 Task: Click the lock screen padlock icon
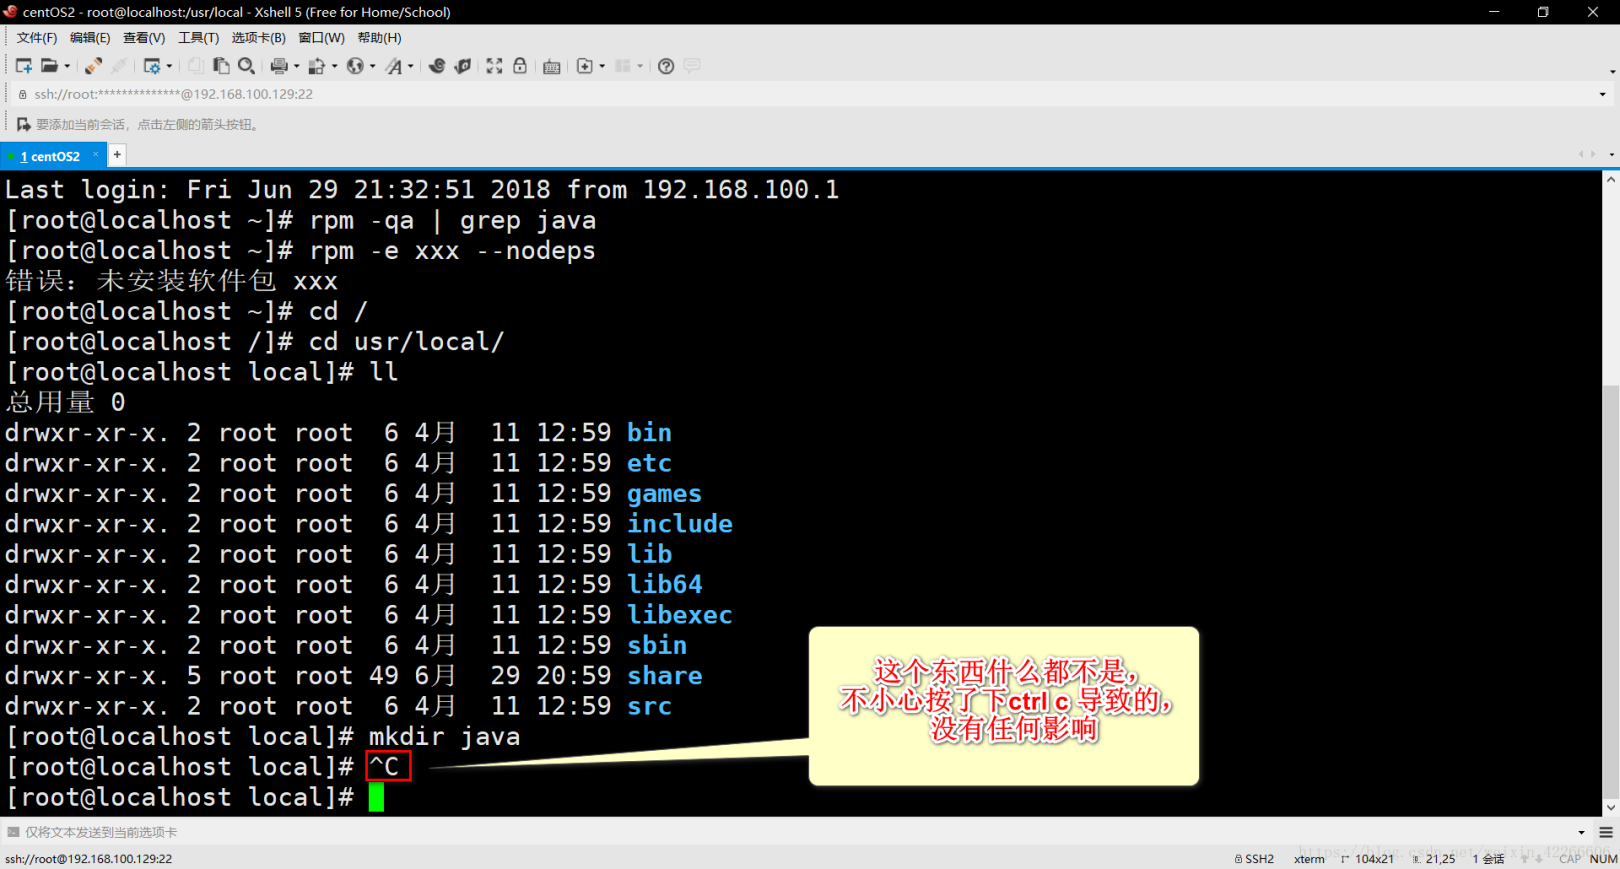[520, 66]
